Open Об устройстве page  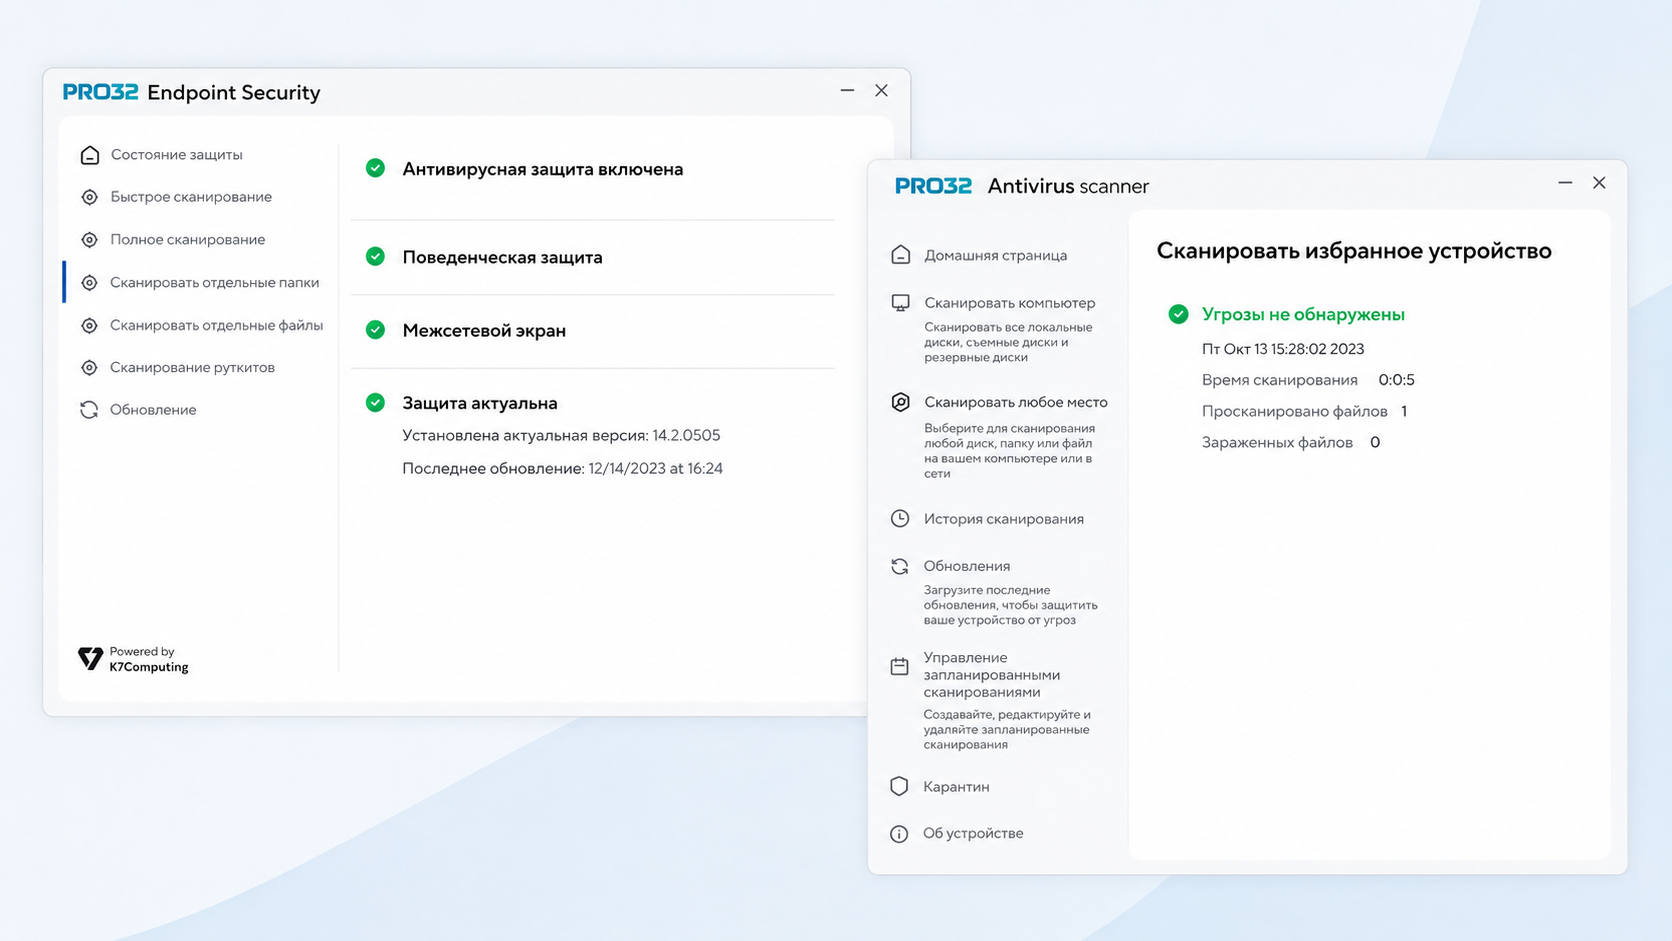click(973, 833)
